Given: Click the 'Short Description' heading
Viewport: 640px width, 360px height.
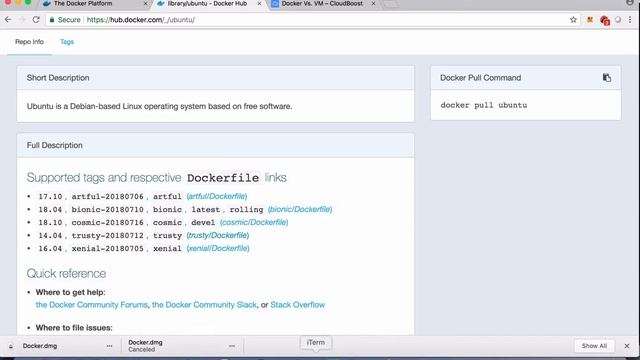Looking at the screenshot, I should 58,78.
